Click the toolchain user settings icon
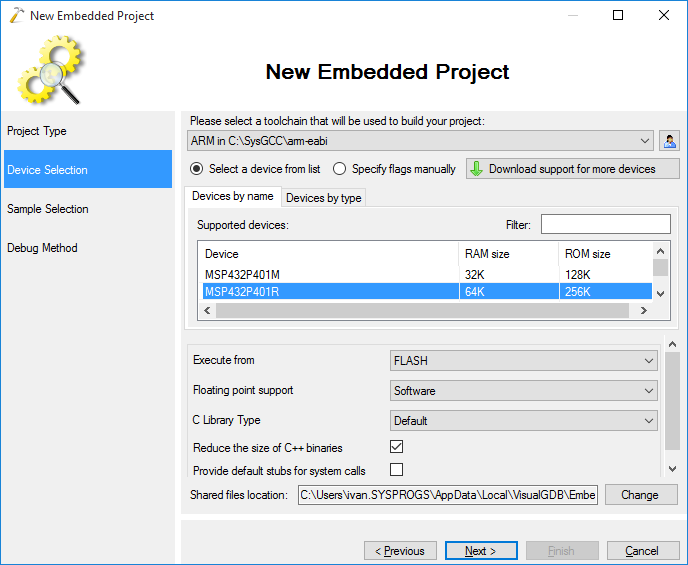Image resolution: width=688 pixels, height=565 pixels. tap(669, 141)
